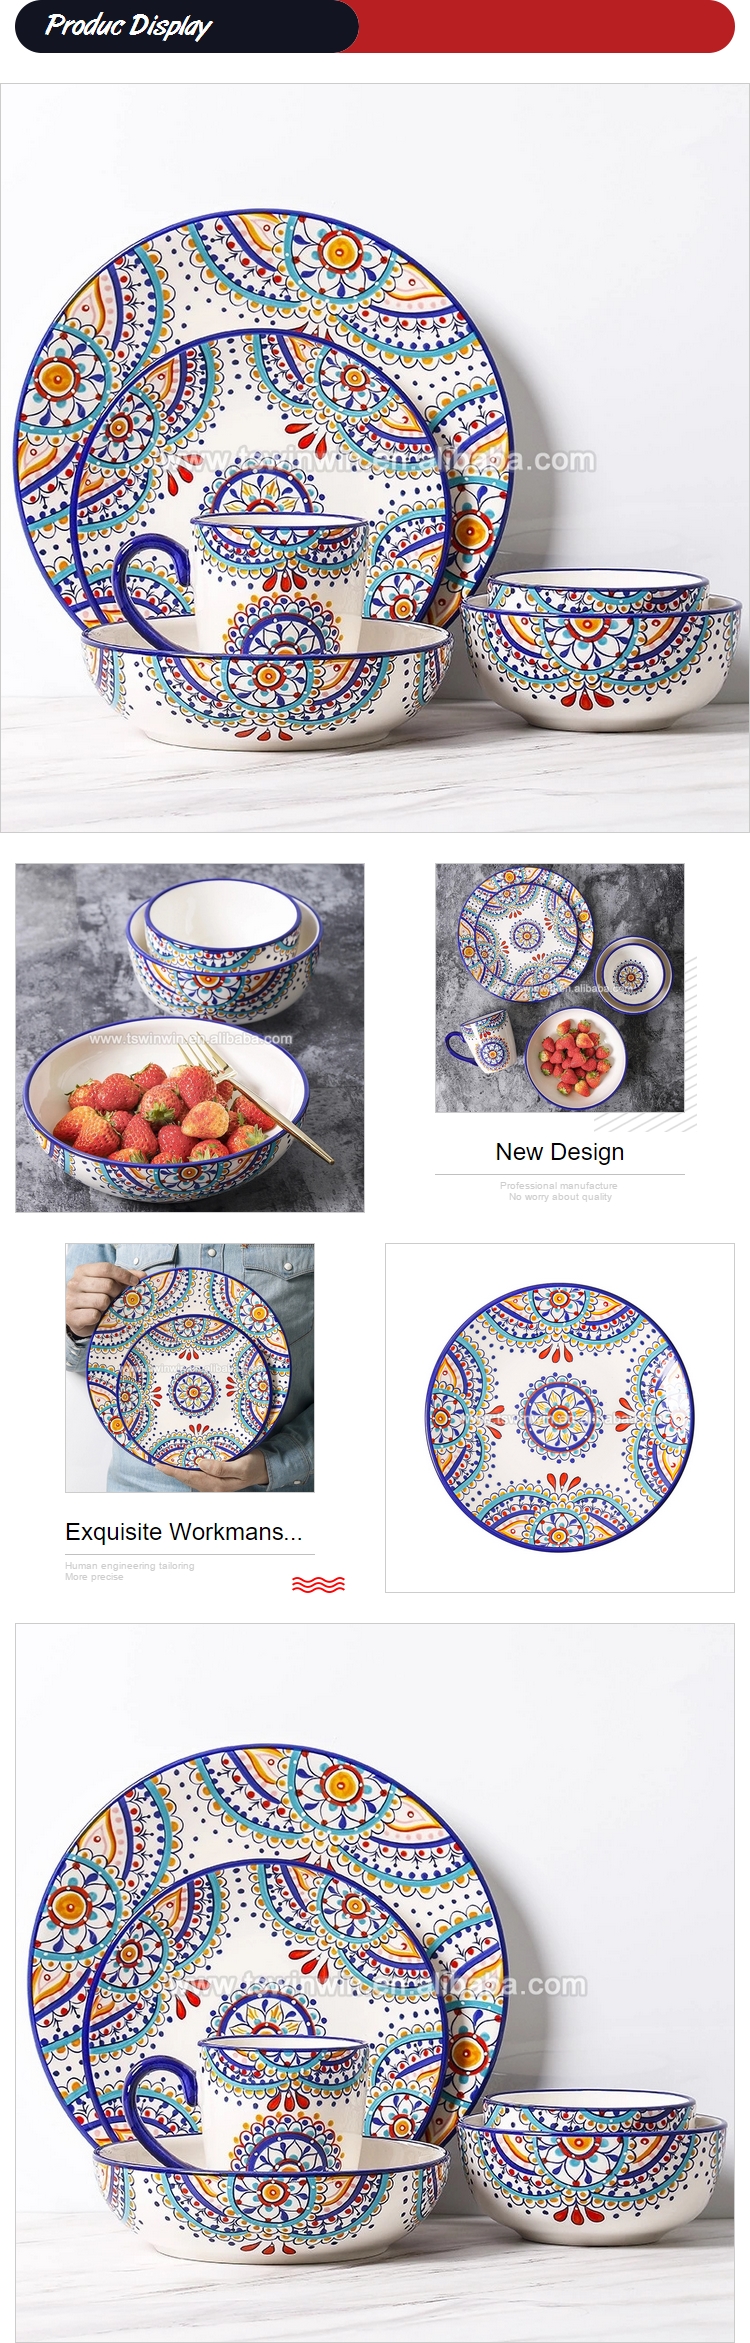
Task: Open the top dinnerware set hero image
Action: tap(375, 458)
